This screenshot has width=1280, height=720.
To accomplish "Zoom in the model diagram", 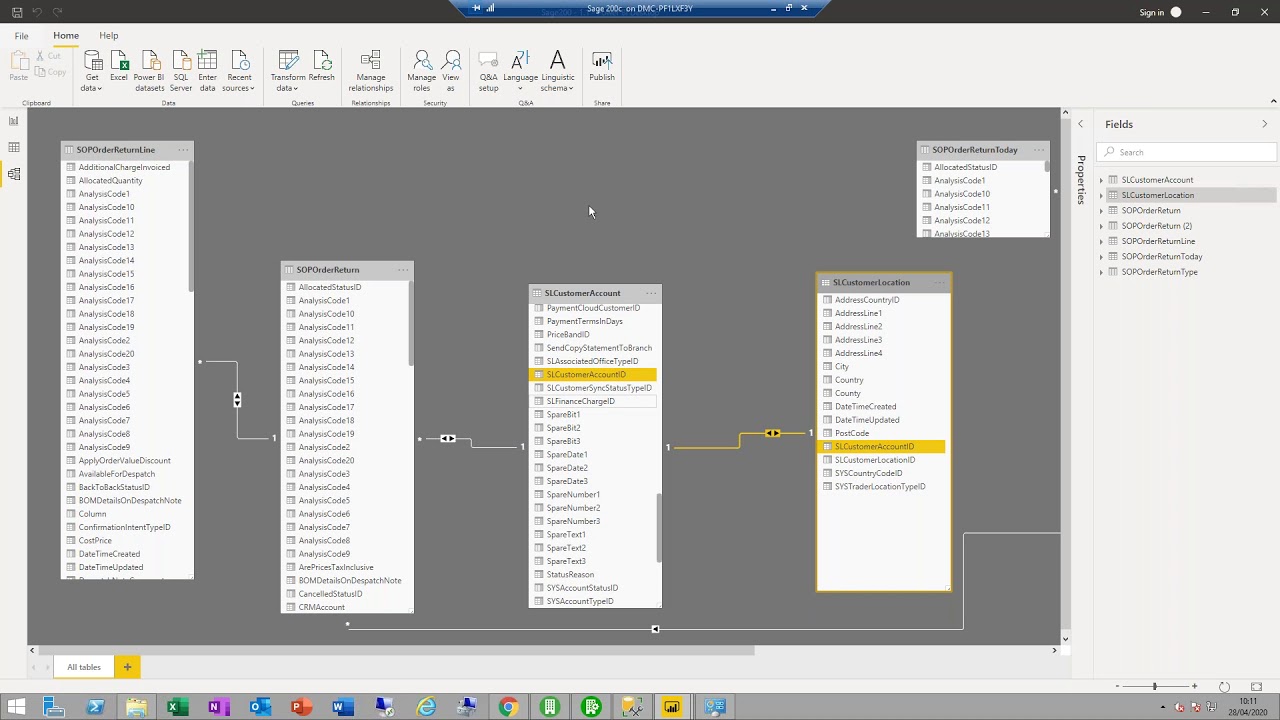I will pos(1194,687).
